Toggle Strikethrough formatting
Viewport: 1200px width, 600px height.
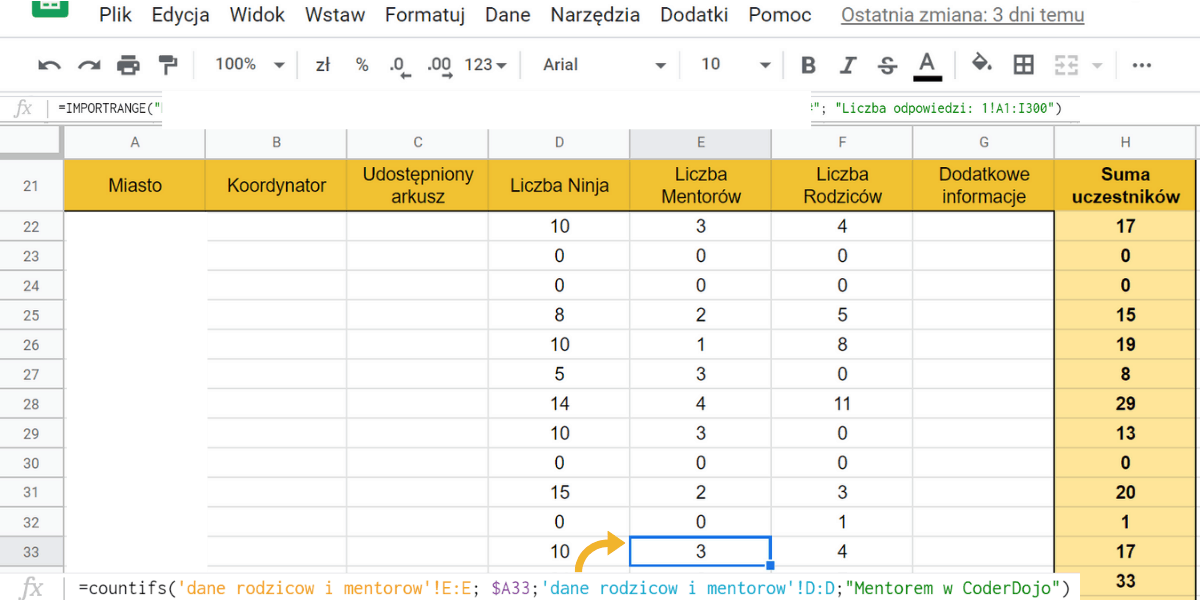[x=887, y=65]
